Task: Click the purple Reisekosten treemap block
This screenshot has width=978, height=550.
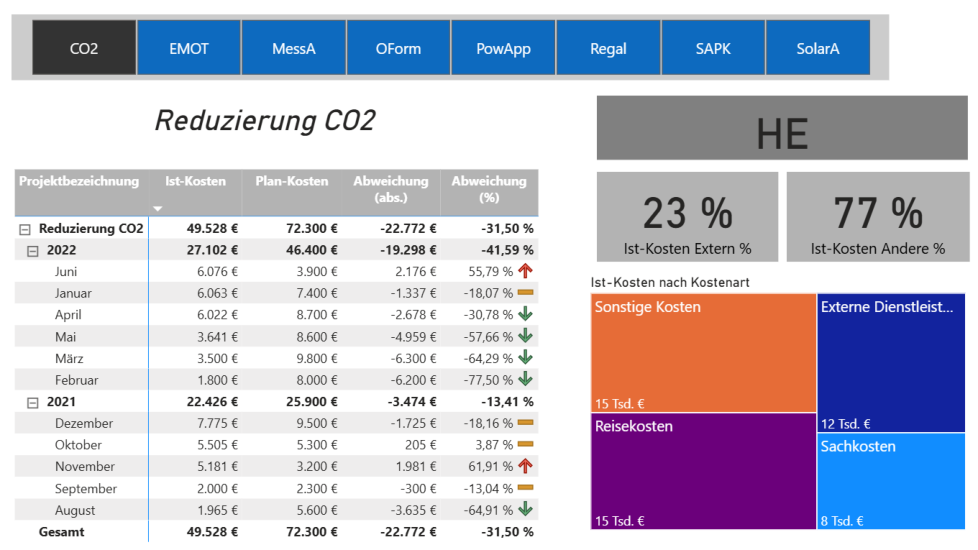Action: (x=703, y=471)
